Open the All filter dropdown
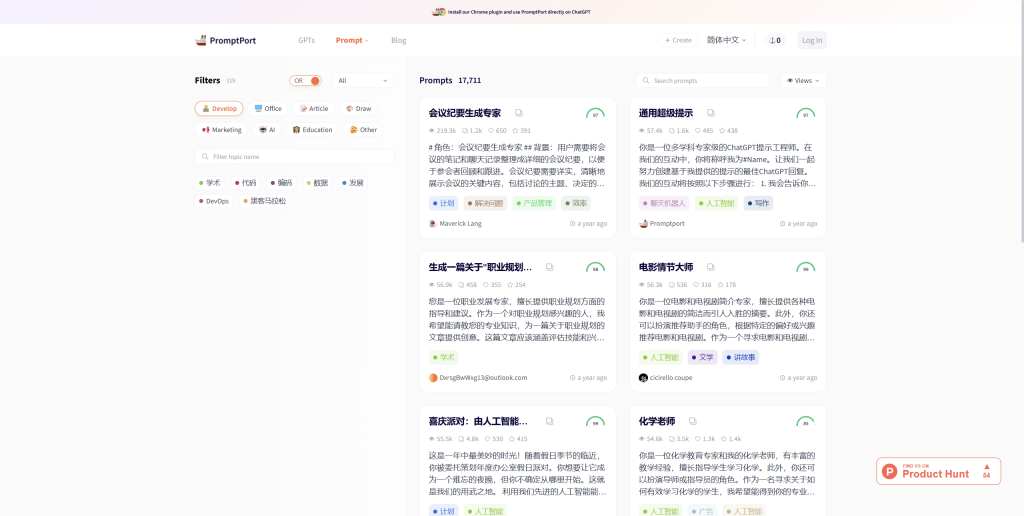The image size is (1024, 516). coord(363,80)
